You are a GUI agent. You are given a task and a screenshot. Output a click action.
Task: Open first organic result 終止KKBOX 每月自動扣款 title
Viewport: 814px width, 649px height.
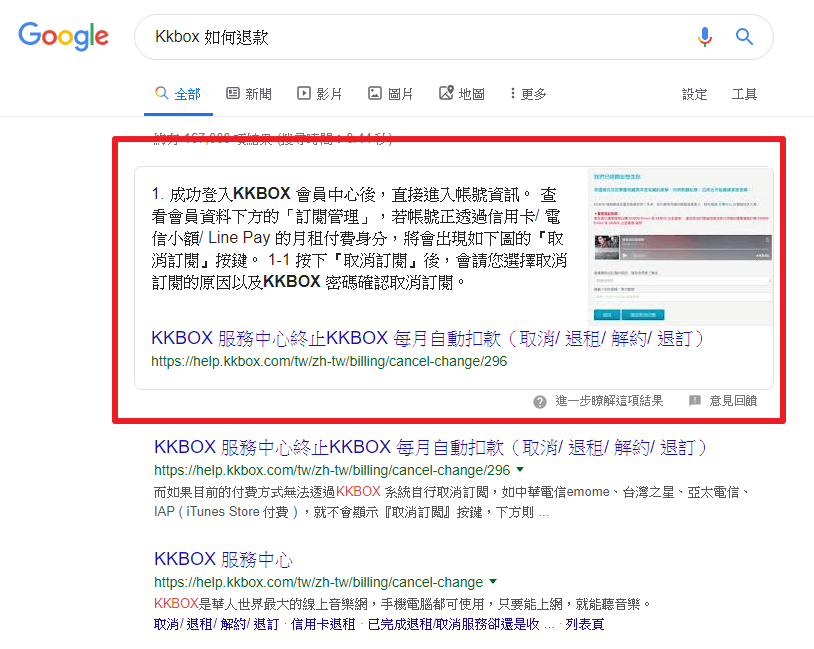pos(430,448)
